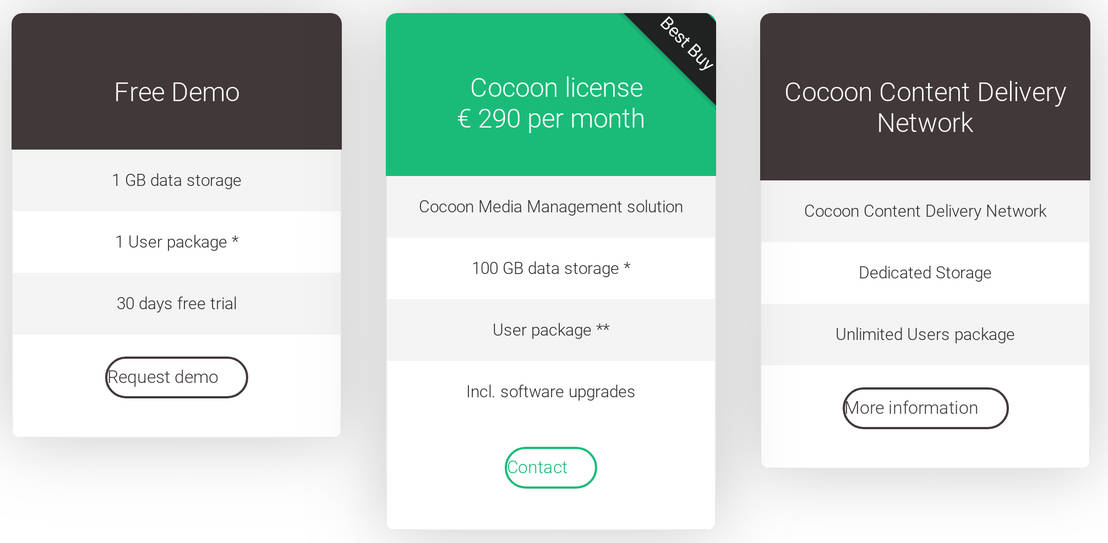Click the Cocoon Content Delivery Network feature row below the header
Screen dimensions: 1108x543
coord(925,211)
